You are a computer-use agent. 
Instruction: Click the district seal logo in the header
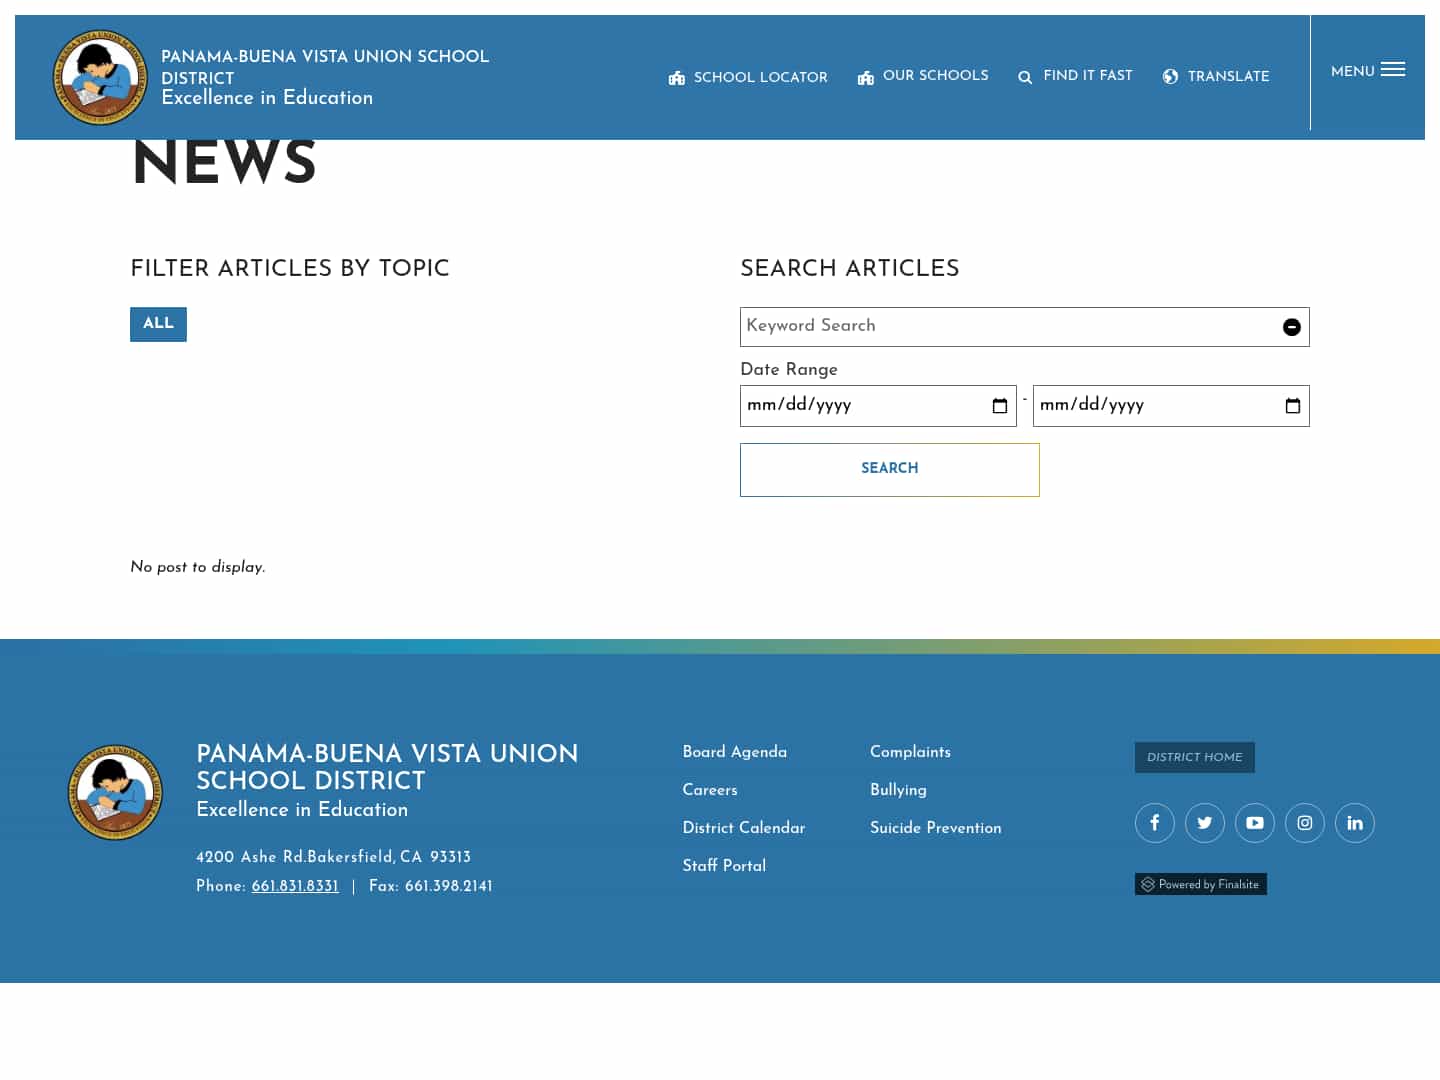(100, 77)
